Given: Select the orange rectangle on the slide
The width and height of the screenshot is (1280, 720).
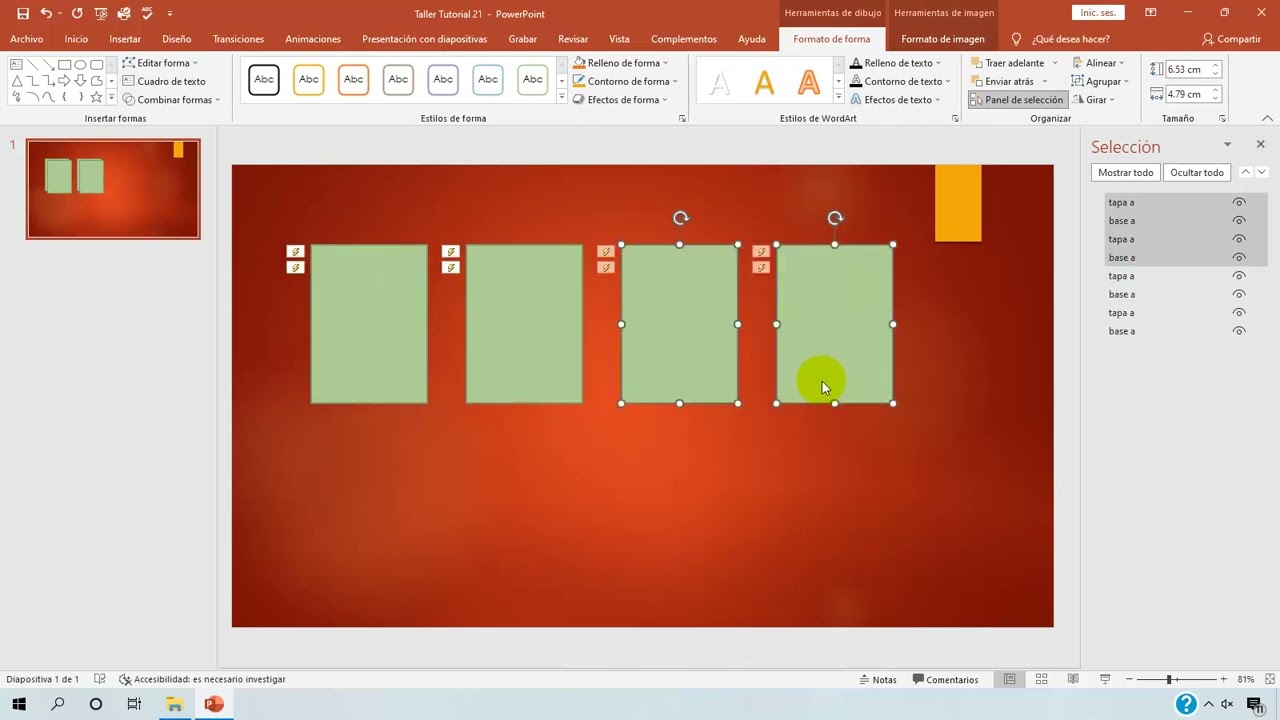Looking at the screenshot, I should point(958,203).
